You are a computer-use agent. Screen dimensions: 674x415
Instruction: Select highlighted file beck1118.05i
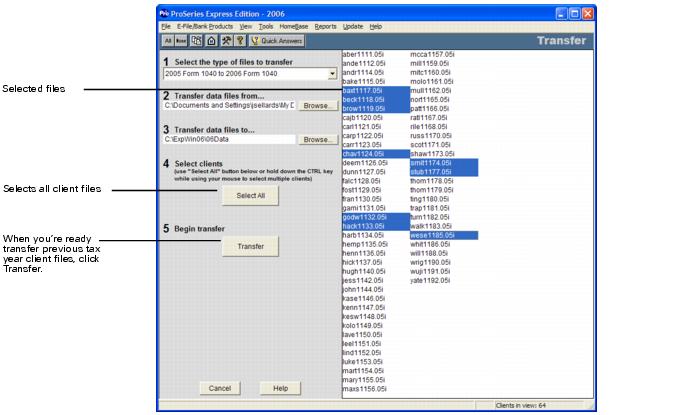[376, 100]
